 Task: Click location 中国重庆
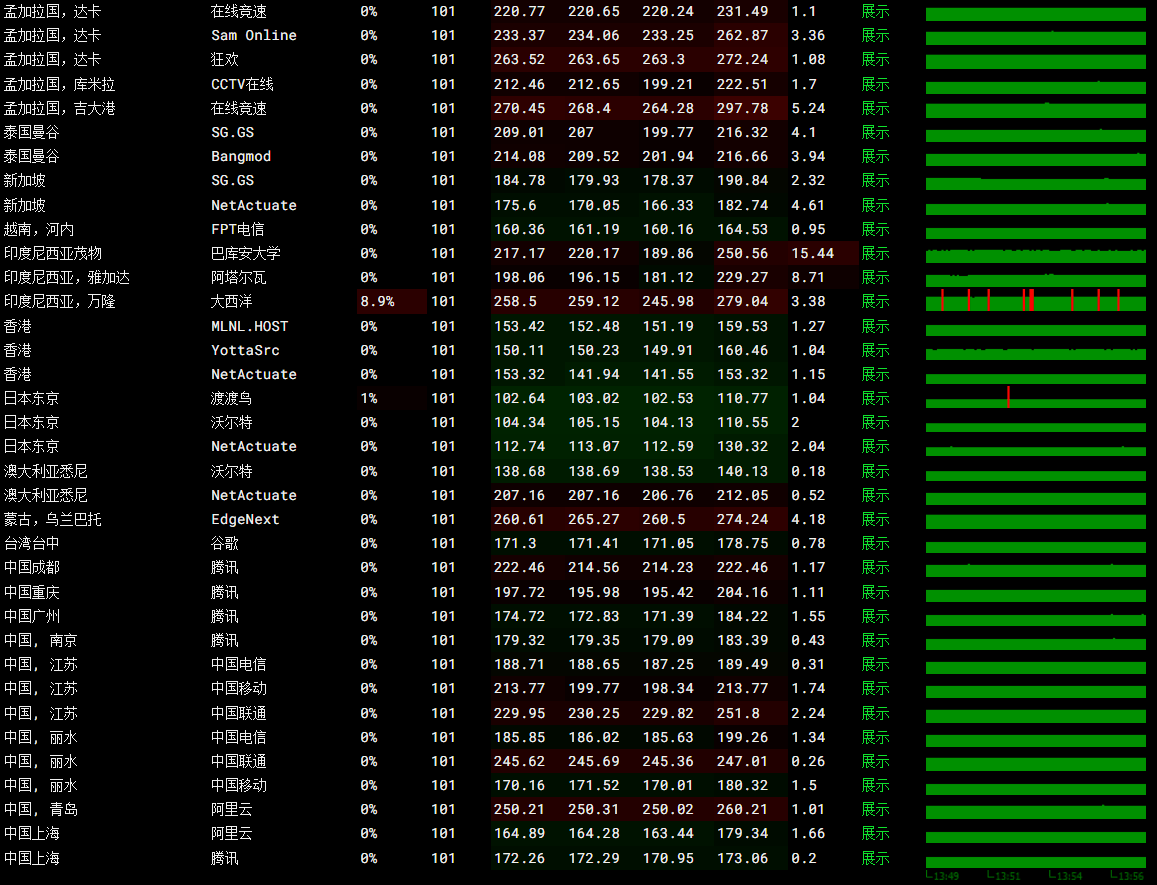[32, 592]
